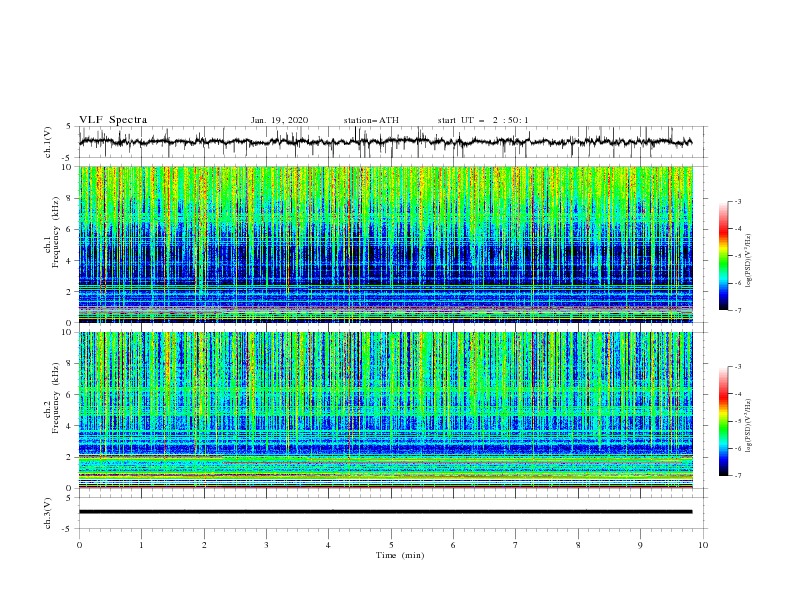792x612 pixels.
Task: Select the date "Jan. 19, 2020"
Action: pyautogui.click(x=279, y=120)
